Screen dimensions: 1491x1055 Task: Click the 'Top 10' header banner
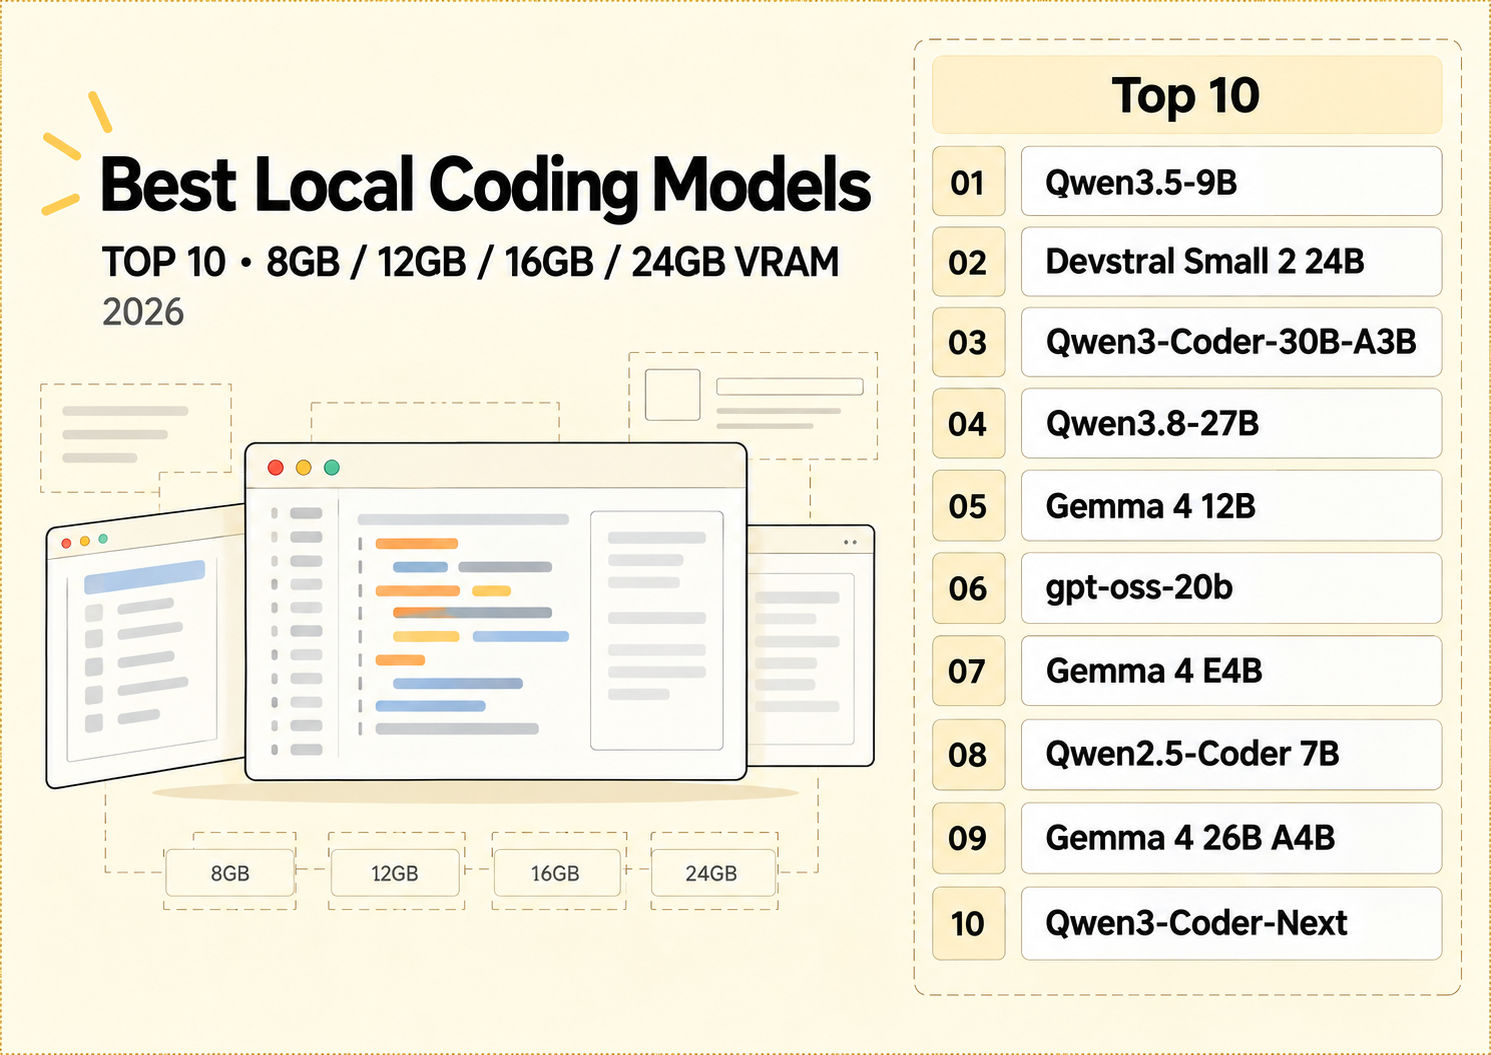pyautogui.click(x=1187, y=95)
